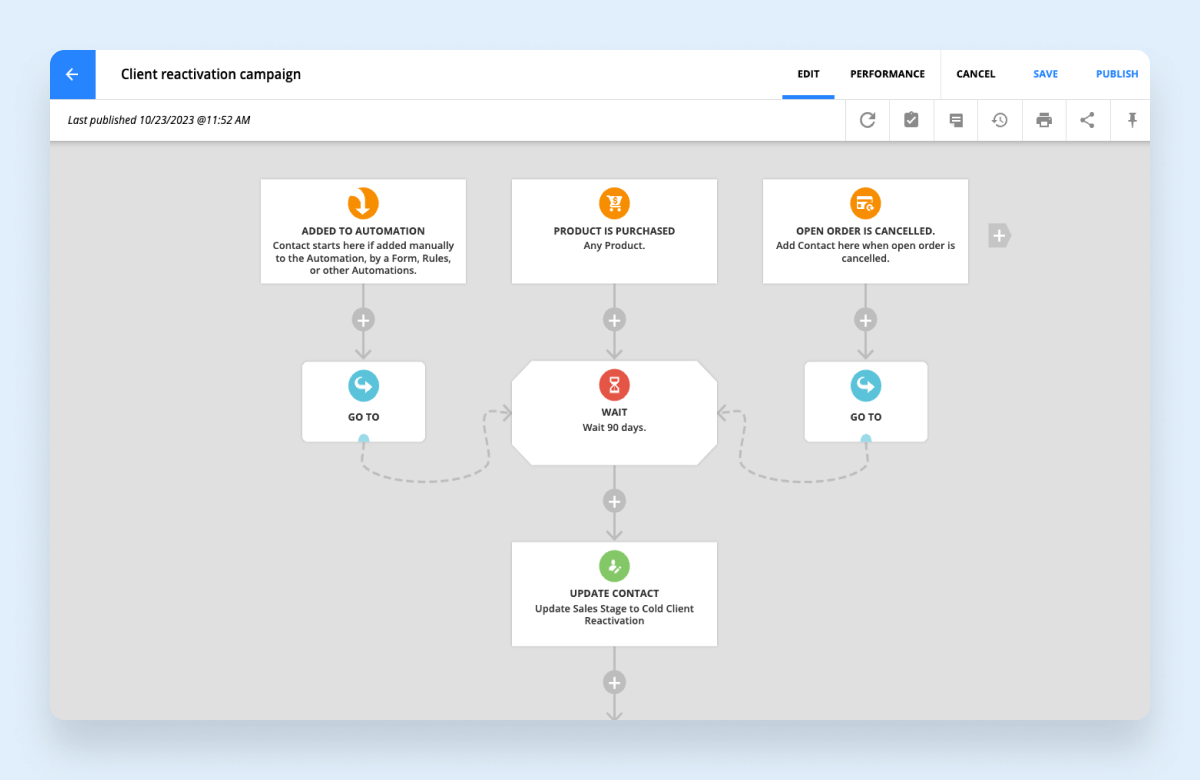Add step below Product Is Purchased trigger
The height and width of the screenshot is (780, 1200).
point(614,320)
